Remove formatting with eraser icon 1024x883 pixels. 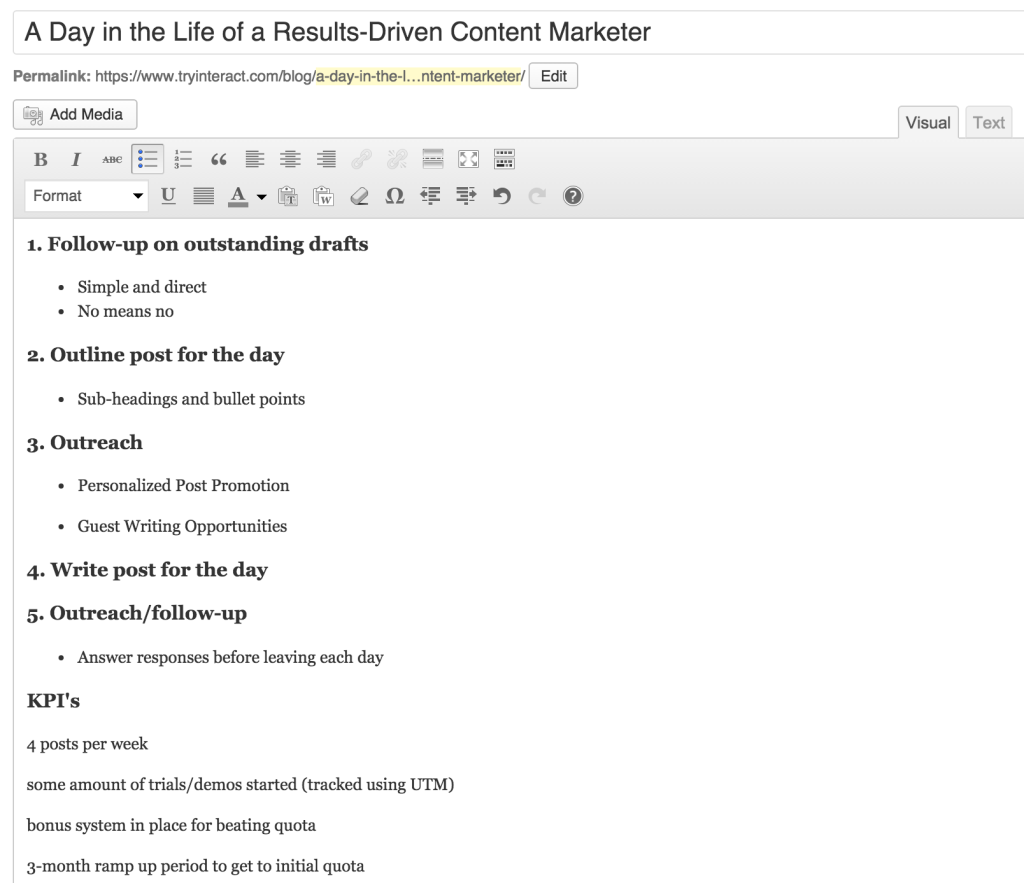point(359,196)
